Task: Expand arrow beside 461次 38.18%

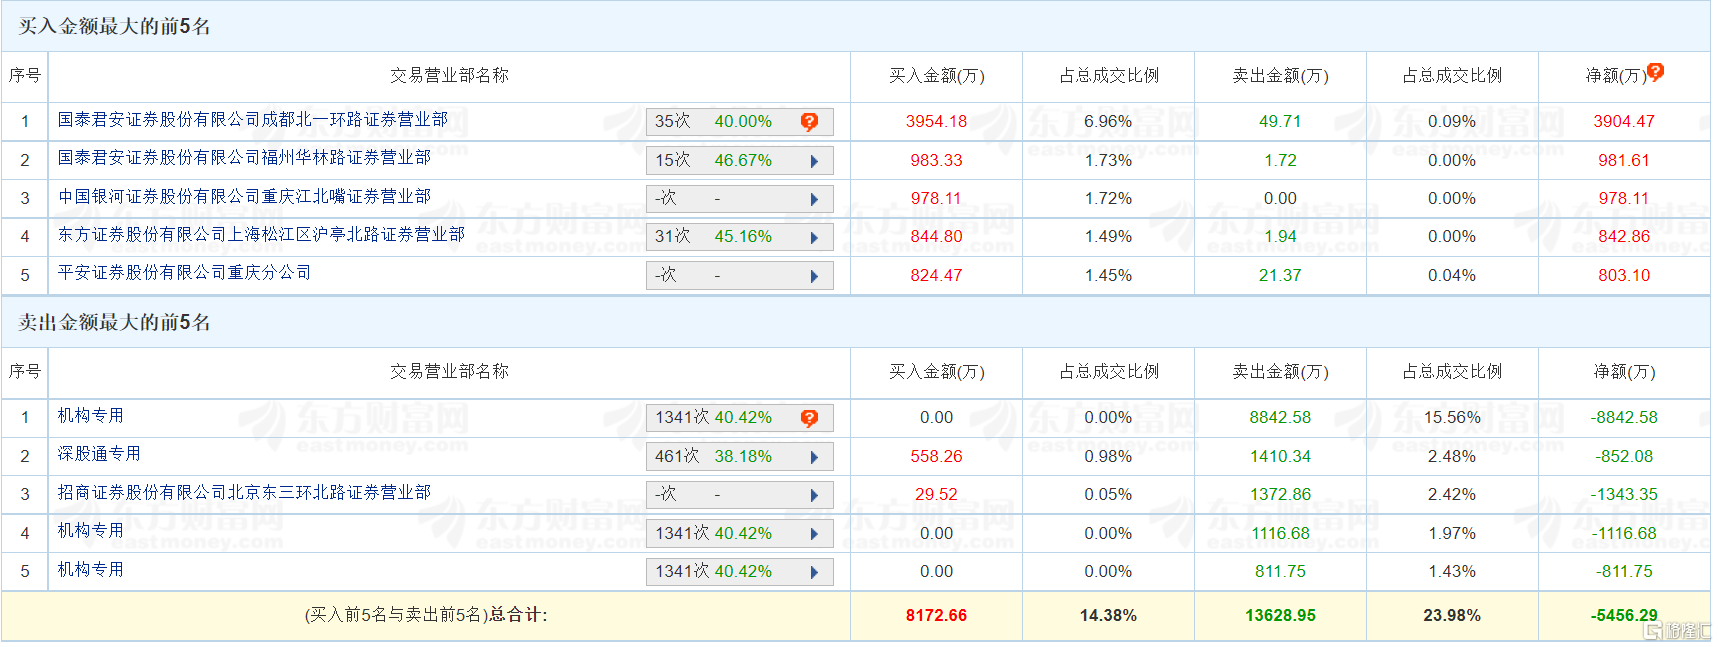Action: tap(814, 457)
